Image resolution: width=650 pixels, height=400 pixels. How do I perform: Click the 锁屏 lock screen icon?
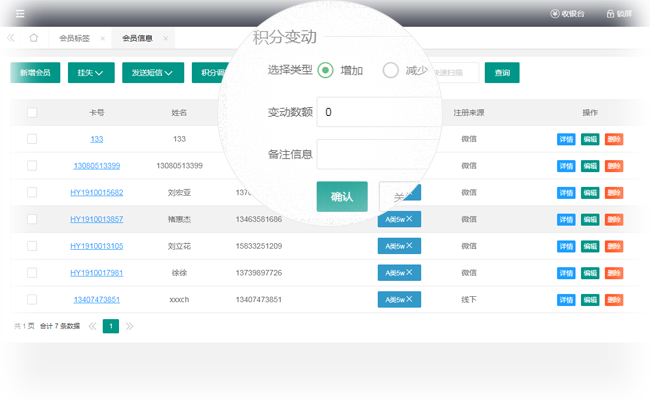point(618,14)
